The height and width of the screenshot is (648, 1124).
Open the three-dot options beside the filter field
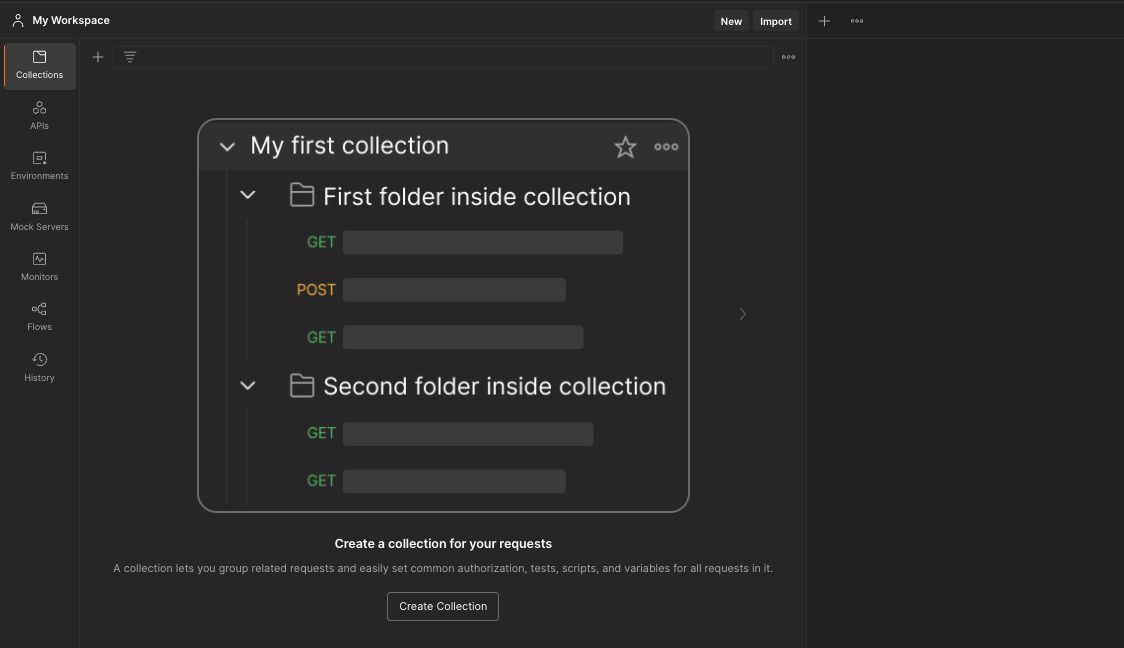click(x=789, y=57)
